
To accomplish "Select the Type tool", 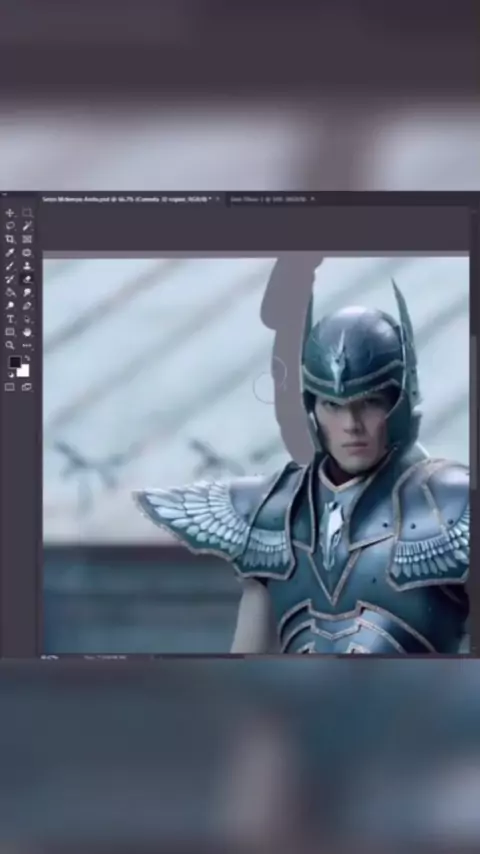I will point(10,319).
